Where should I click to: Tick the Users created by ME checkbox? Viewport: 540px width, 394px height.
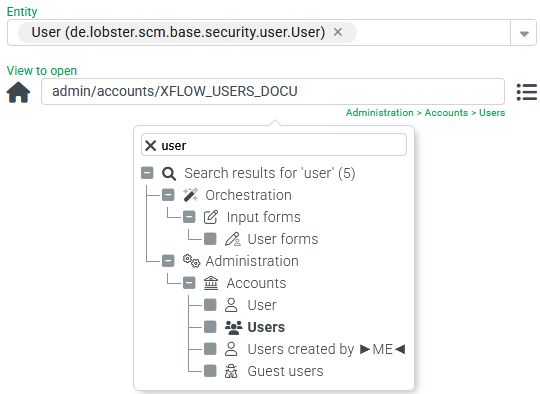point(210,349)
